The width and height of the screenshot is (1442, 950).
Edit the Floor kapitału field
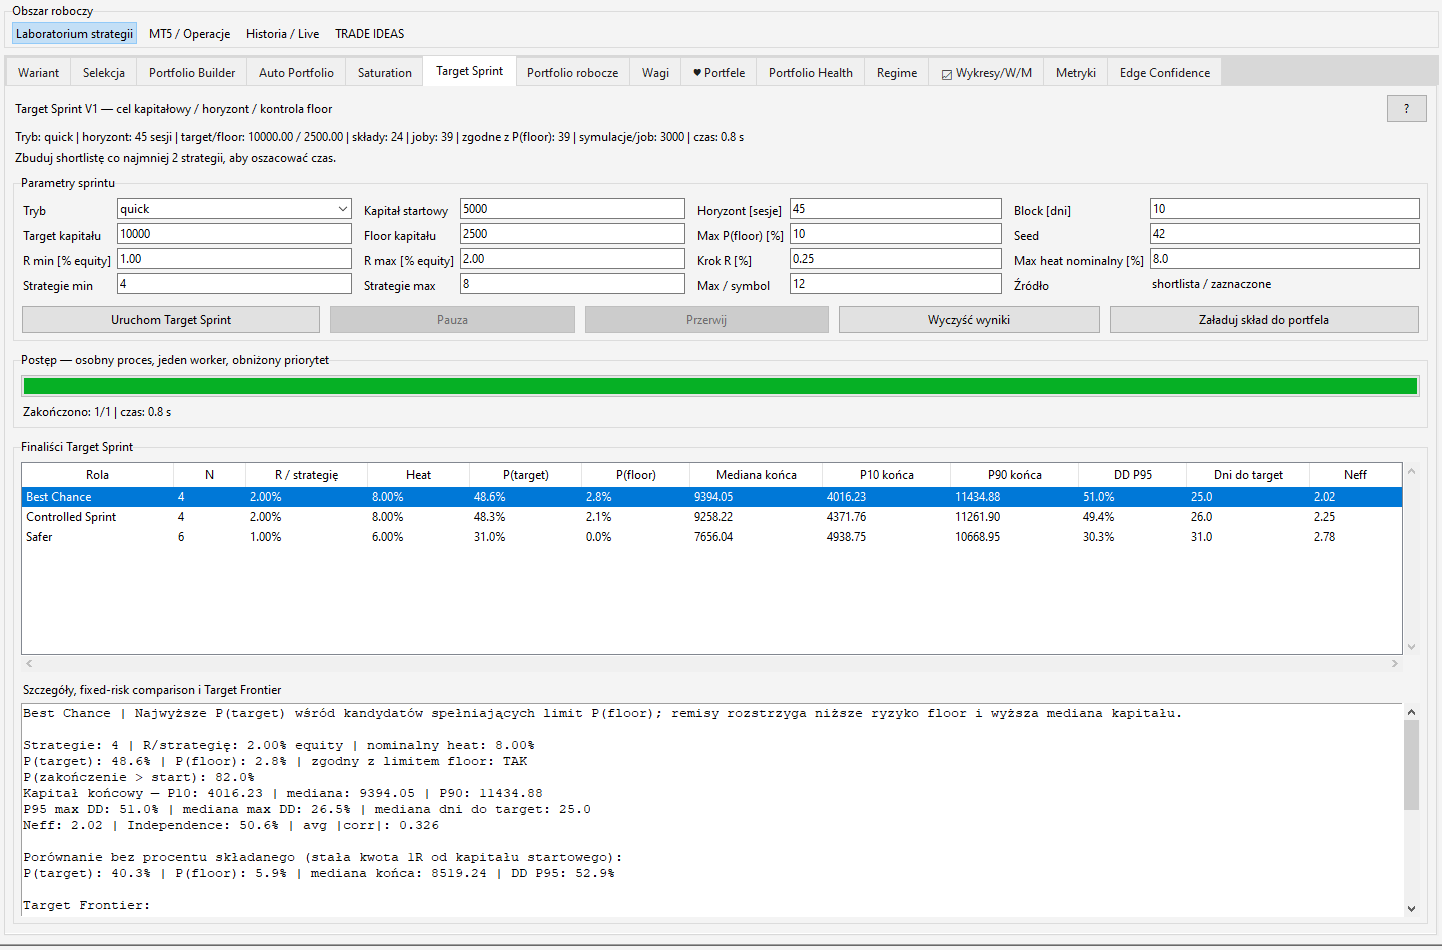572,234
